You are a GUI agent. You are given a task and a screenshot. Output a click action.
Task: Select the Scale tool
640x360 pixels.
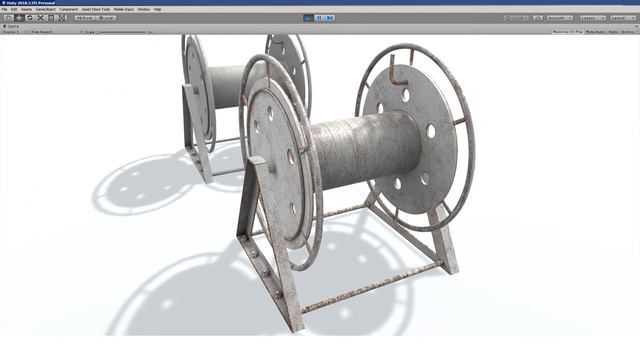(40, 18)
